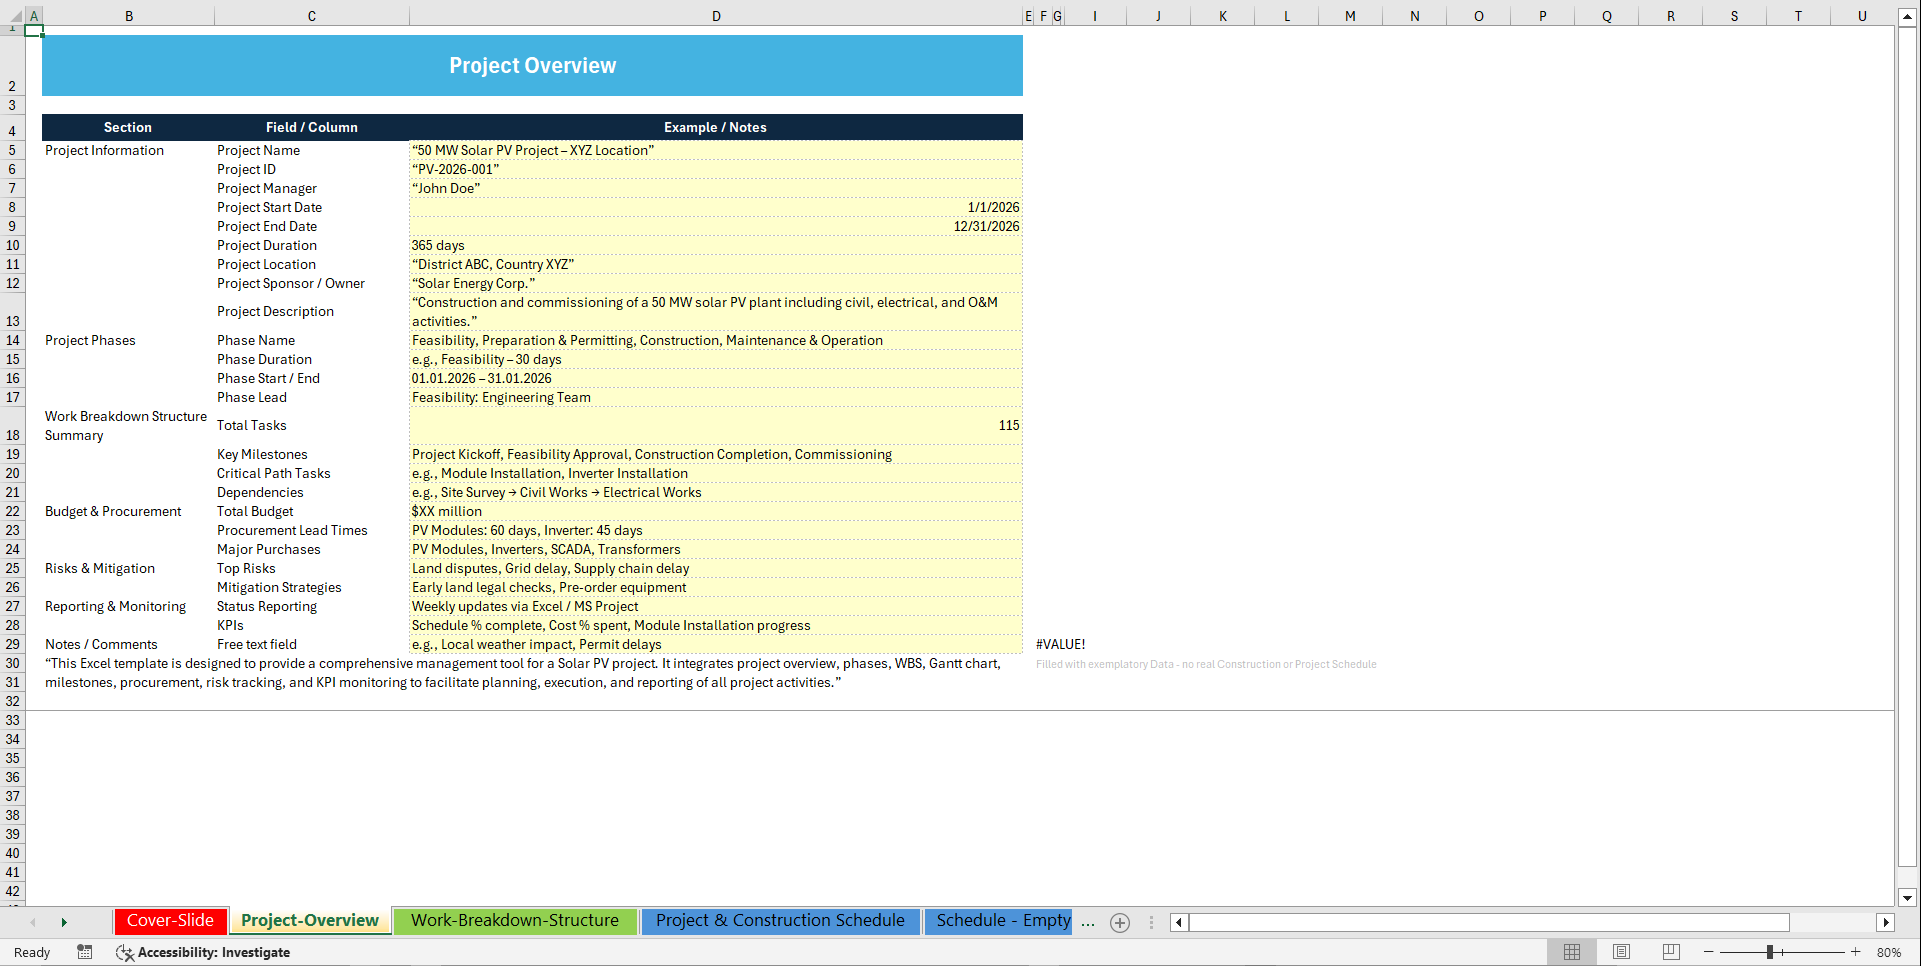Switch to Normal view in the status bar
Viewport: 1921px width, 966px height.
[x=1572, y=952]
